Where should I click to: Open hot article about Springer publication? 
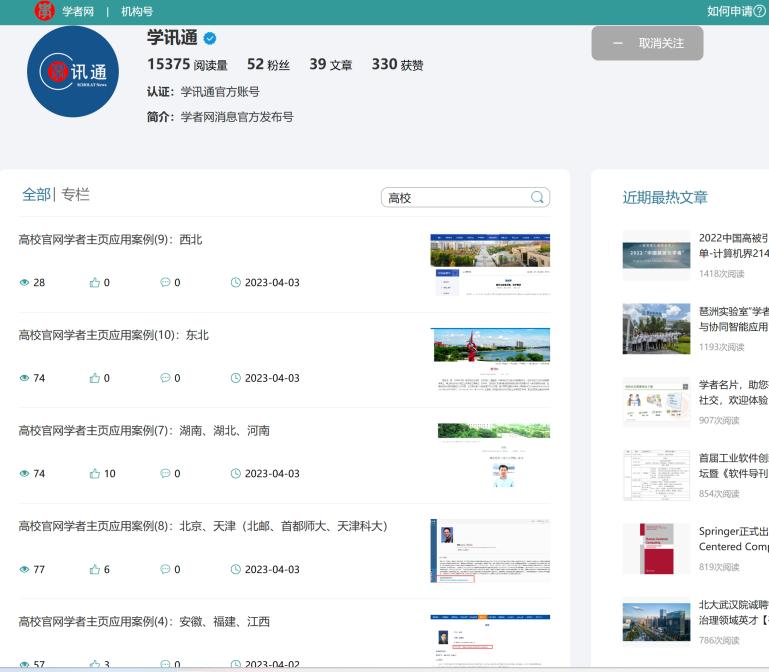click(733, 539)
